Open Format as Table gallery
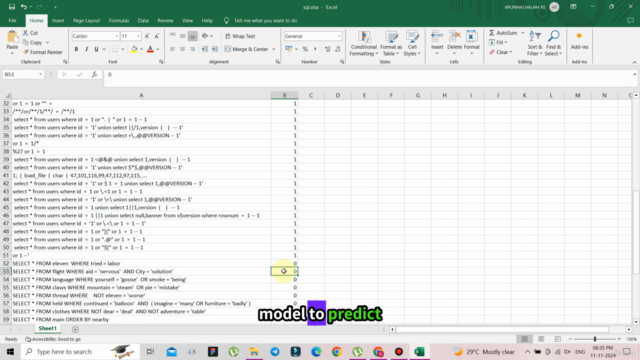This screenshot has width=640, height=360. click(x=391, y=43)
